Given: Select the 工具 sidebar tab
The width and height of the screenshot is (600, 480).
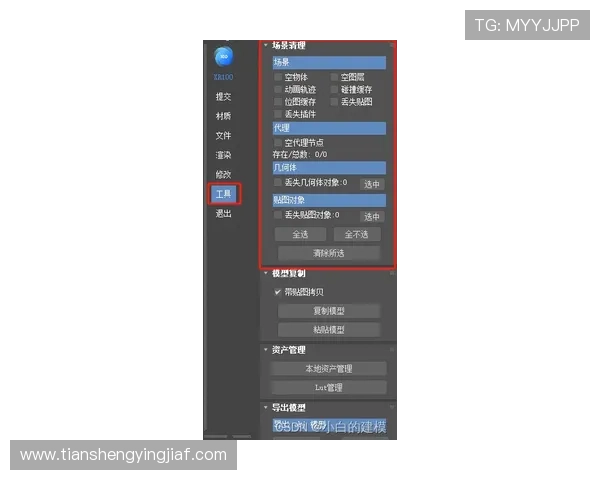Looking at the screenshot, I should click(x=224, y=194).
